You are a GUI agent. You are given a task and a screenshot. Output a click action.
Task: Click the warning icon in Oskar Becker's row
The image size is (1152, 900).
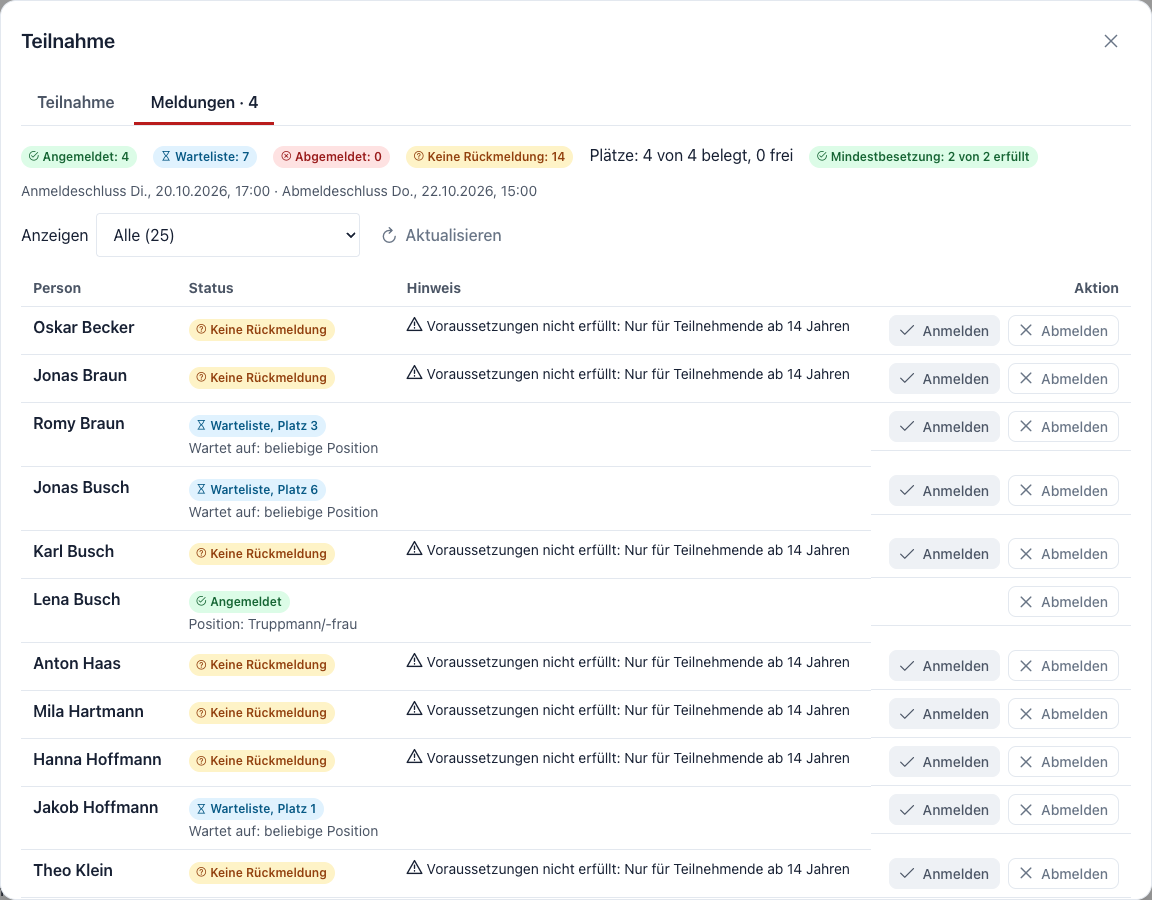414,325
